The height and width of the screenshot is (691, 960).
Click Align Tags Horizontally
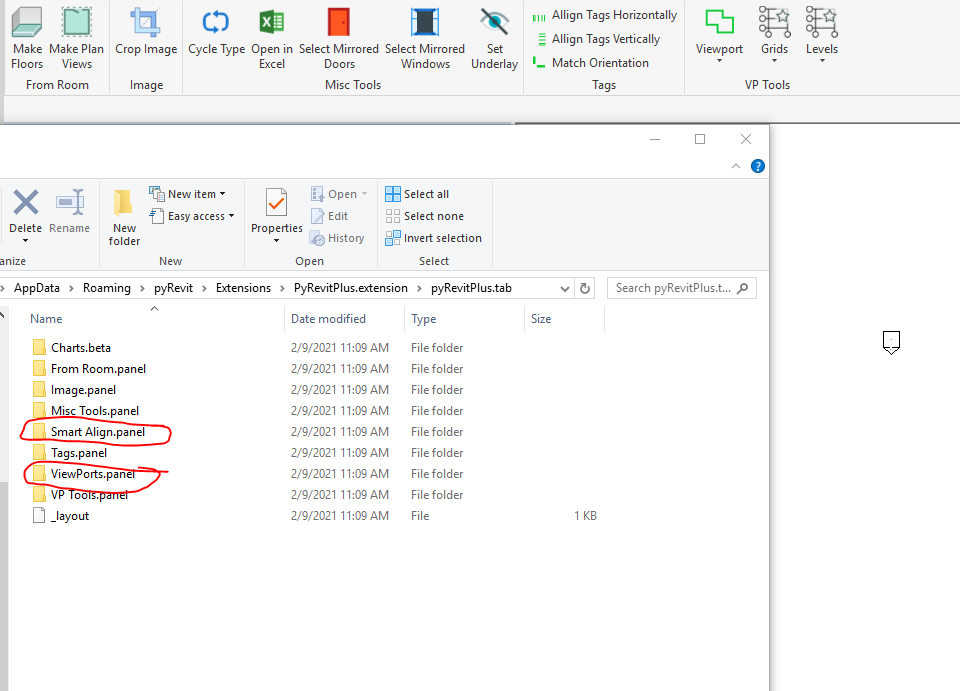(604, 15)
